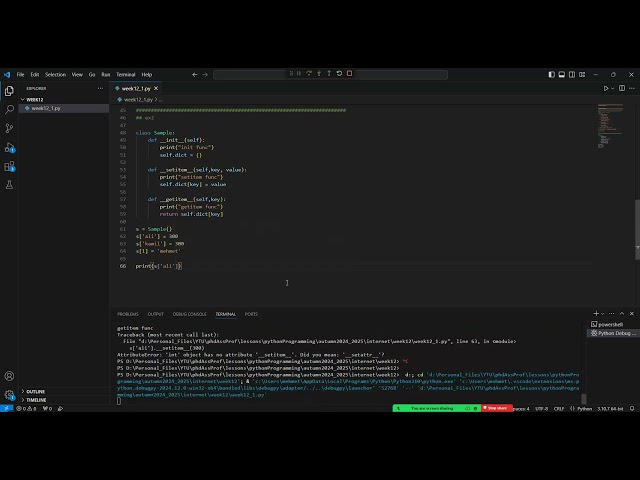Switch to the DEBUG CONSOLE tab

pyautogui.click(x=189, y=314)
